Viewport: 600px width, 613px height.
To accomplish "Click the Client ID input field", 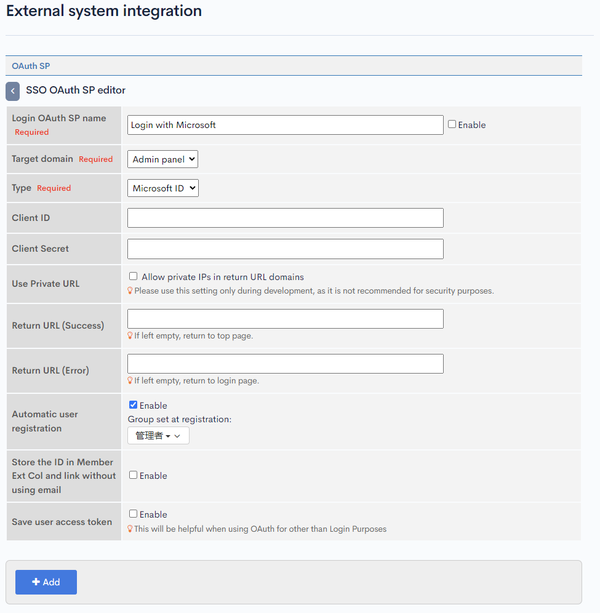I will point(285,218).
